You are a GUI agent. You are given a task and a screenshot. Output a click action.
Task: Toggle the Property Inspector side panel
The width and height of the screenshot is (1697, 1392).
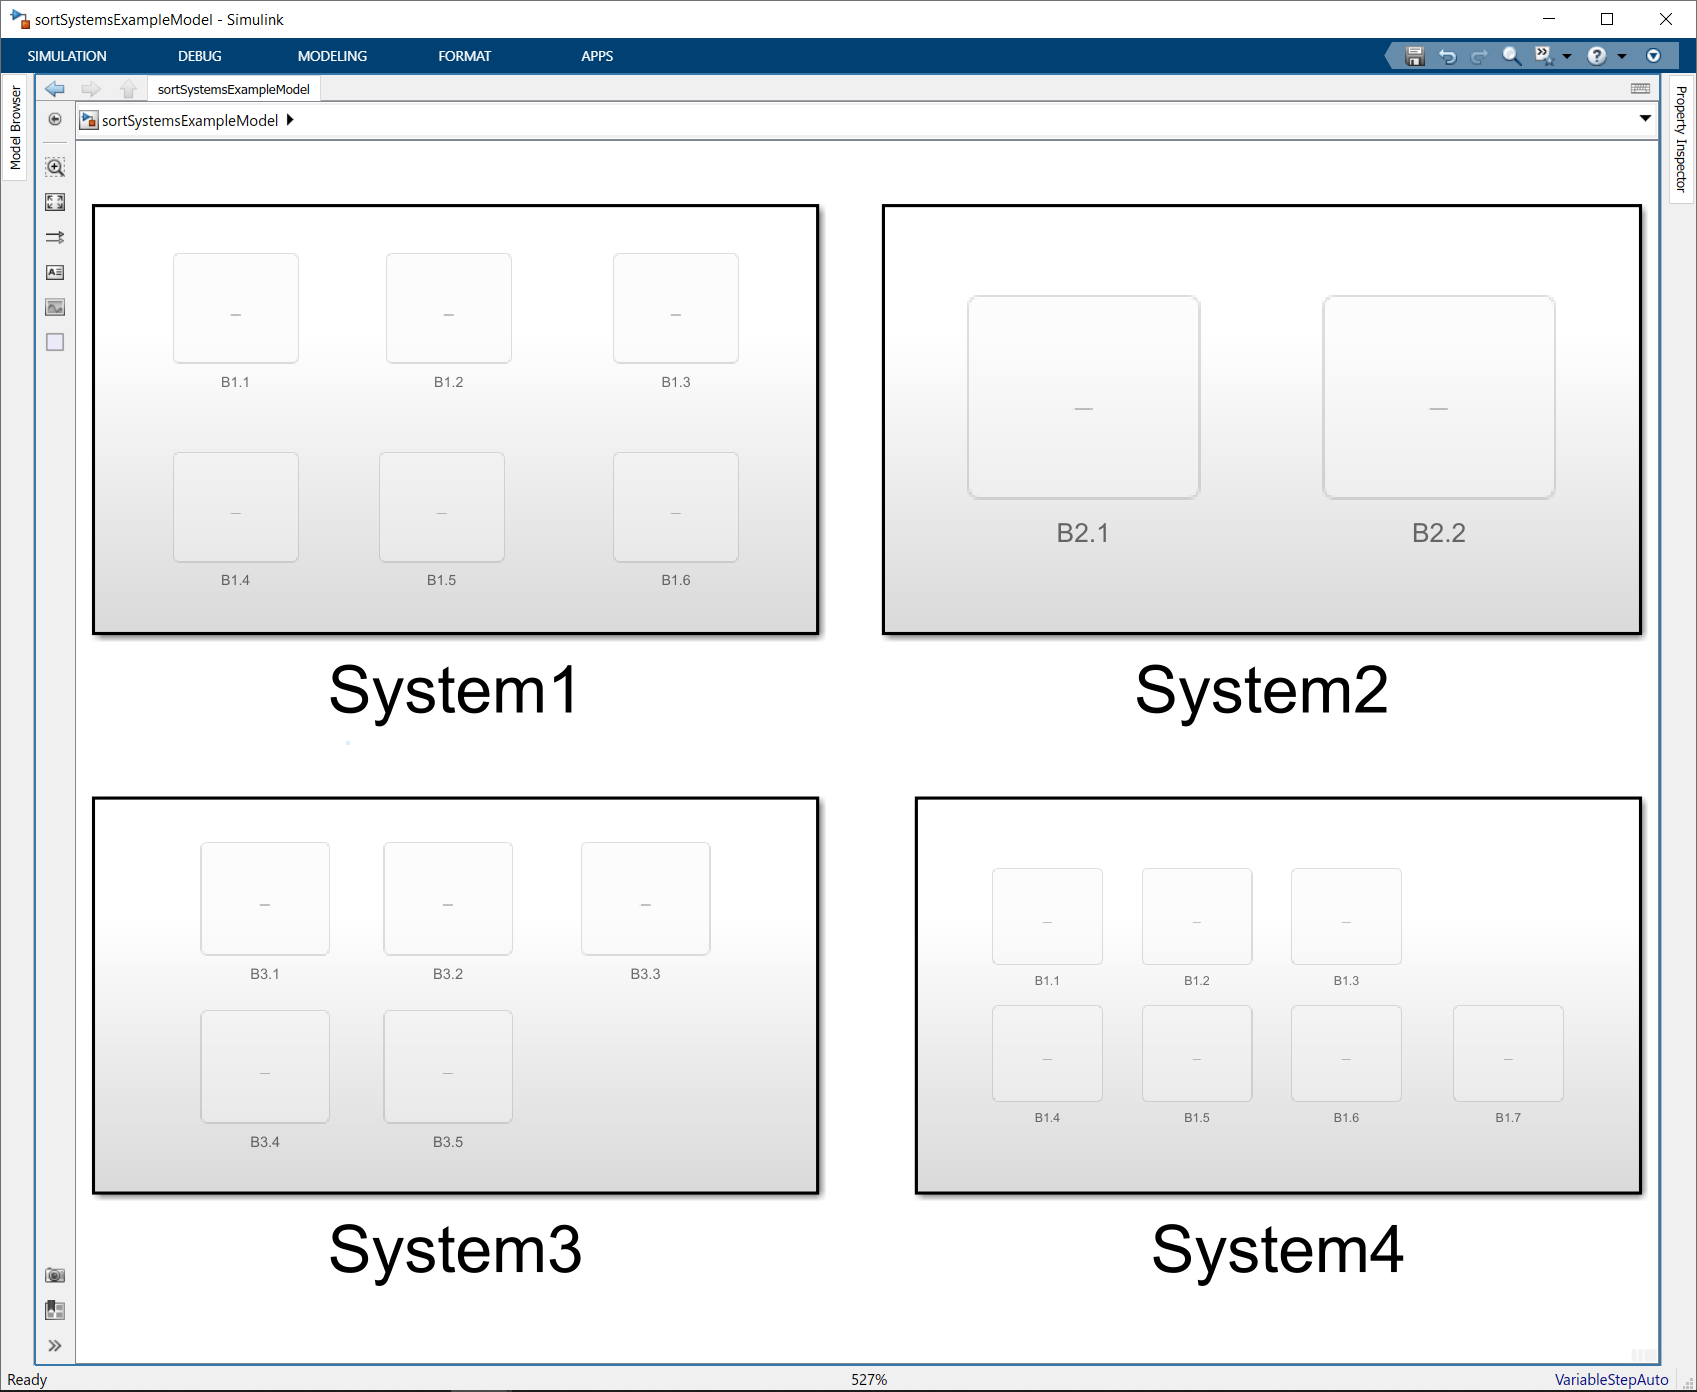pyautogui.click(x=1681, y=138)
